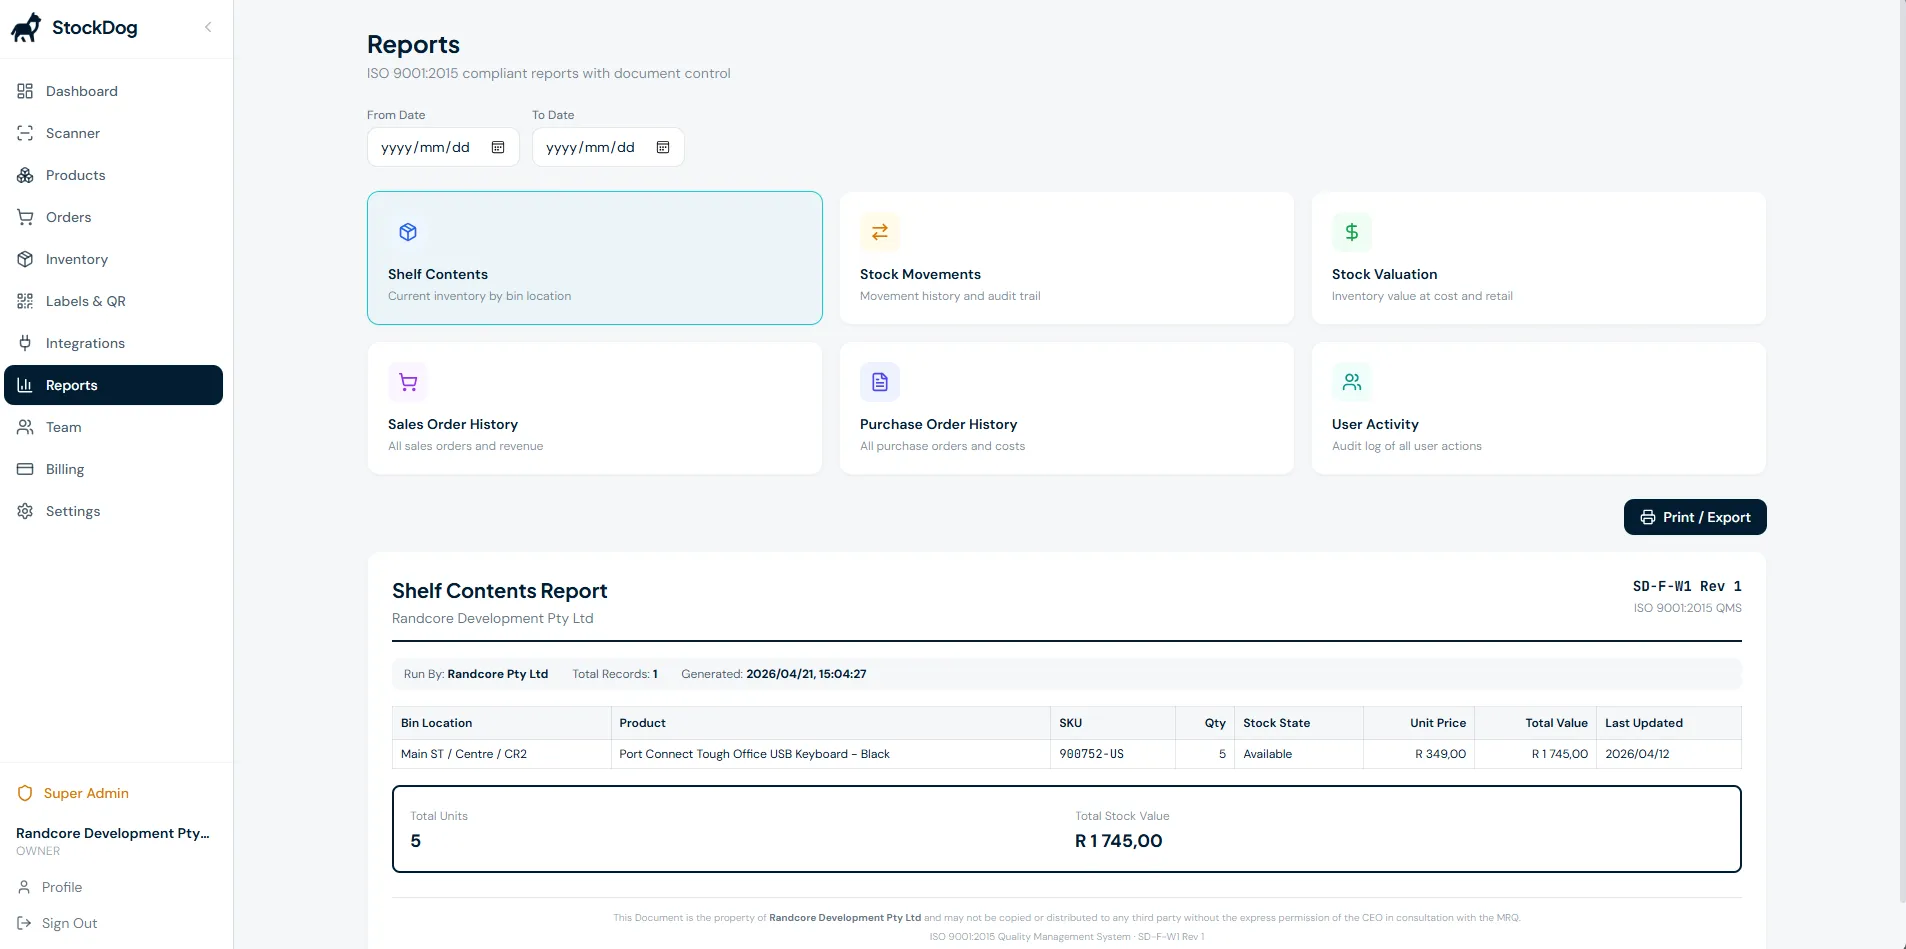
Task: Click the Orders cart icon
Action: (25, 217)
